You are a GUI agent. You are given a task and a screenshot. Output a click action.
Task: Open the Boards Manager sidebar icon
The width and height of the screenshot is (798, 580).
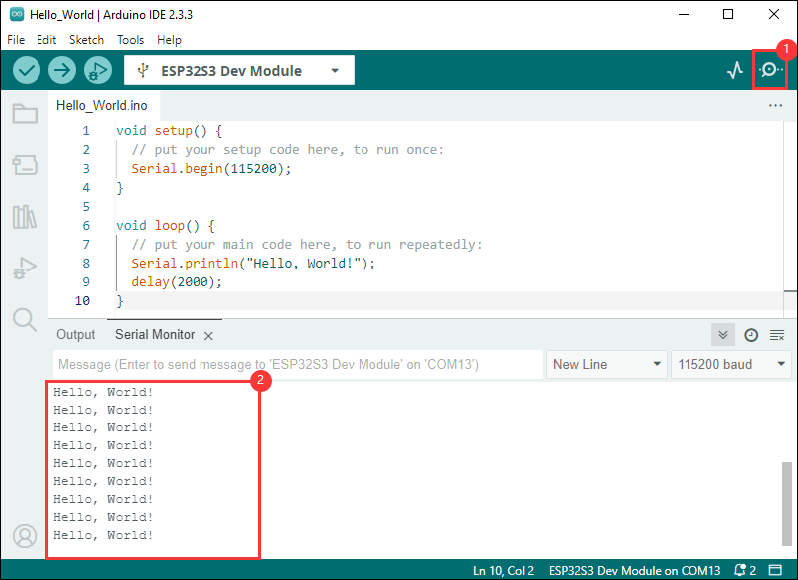[x=25, y=165]
